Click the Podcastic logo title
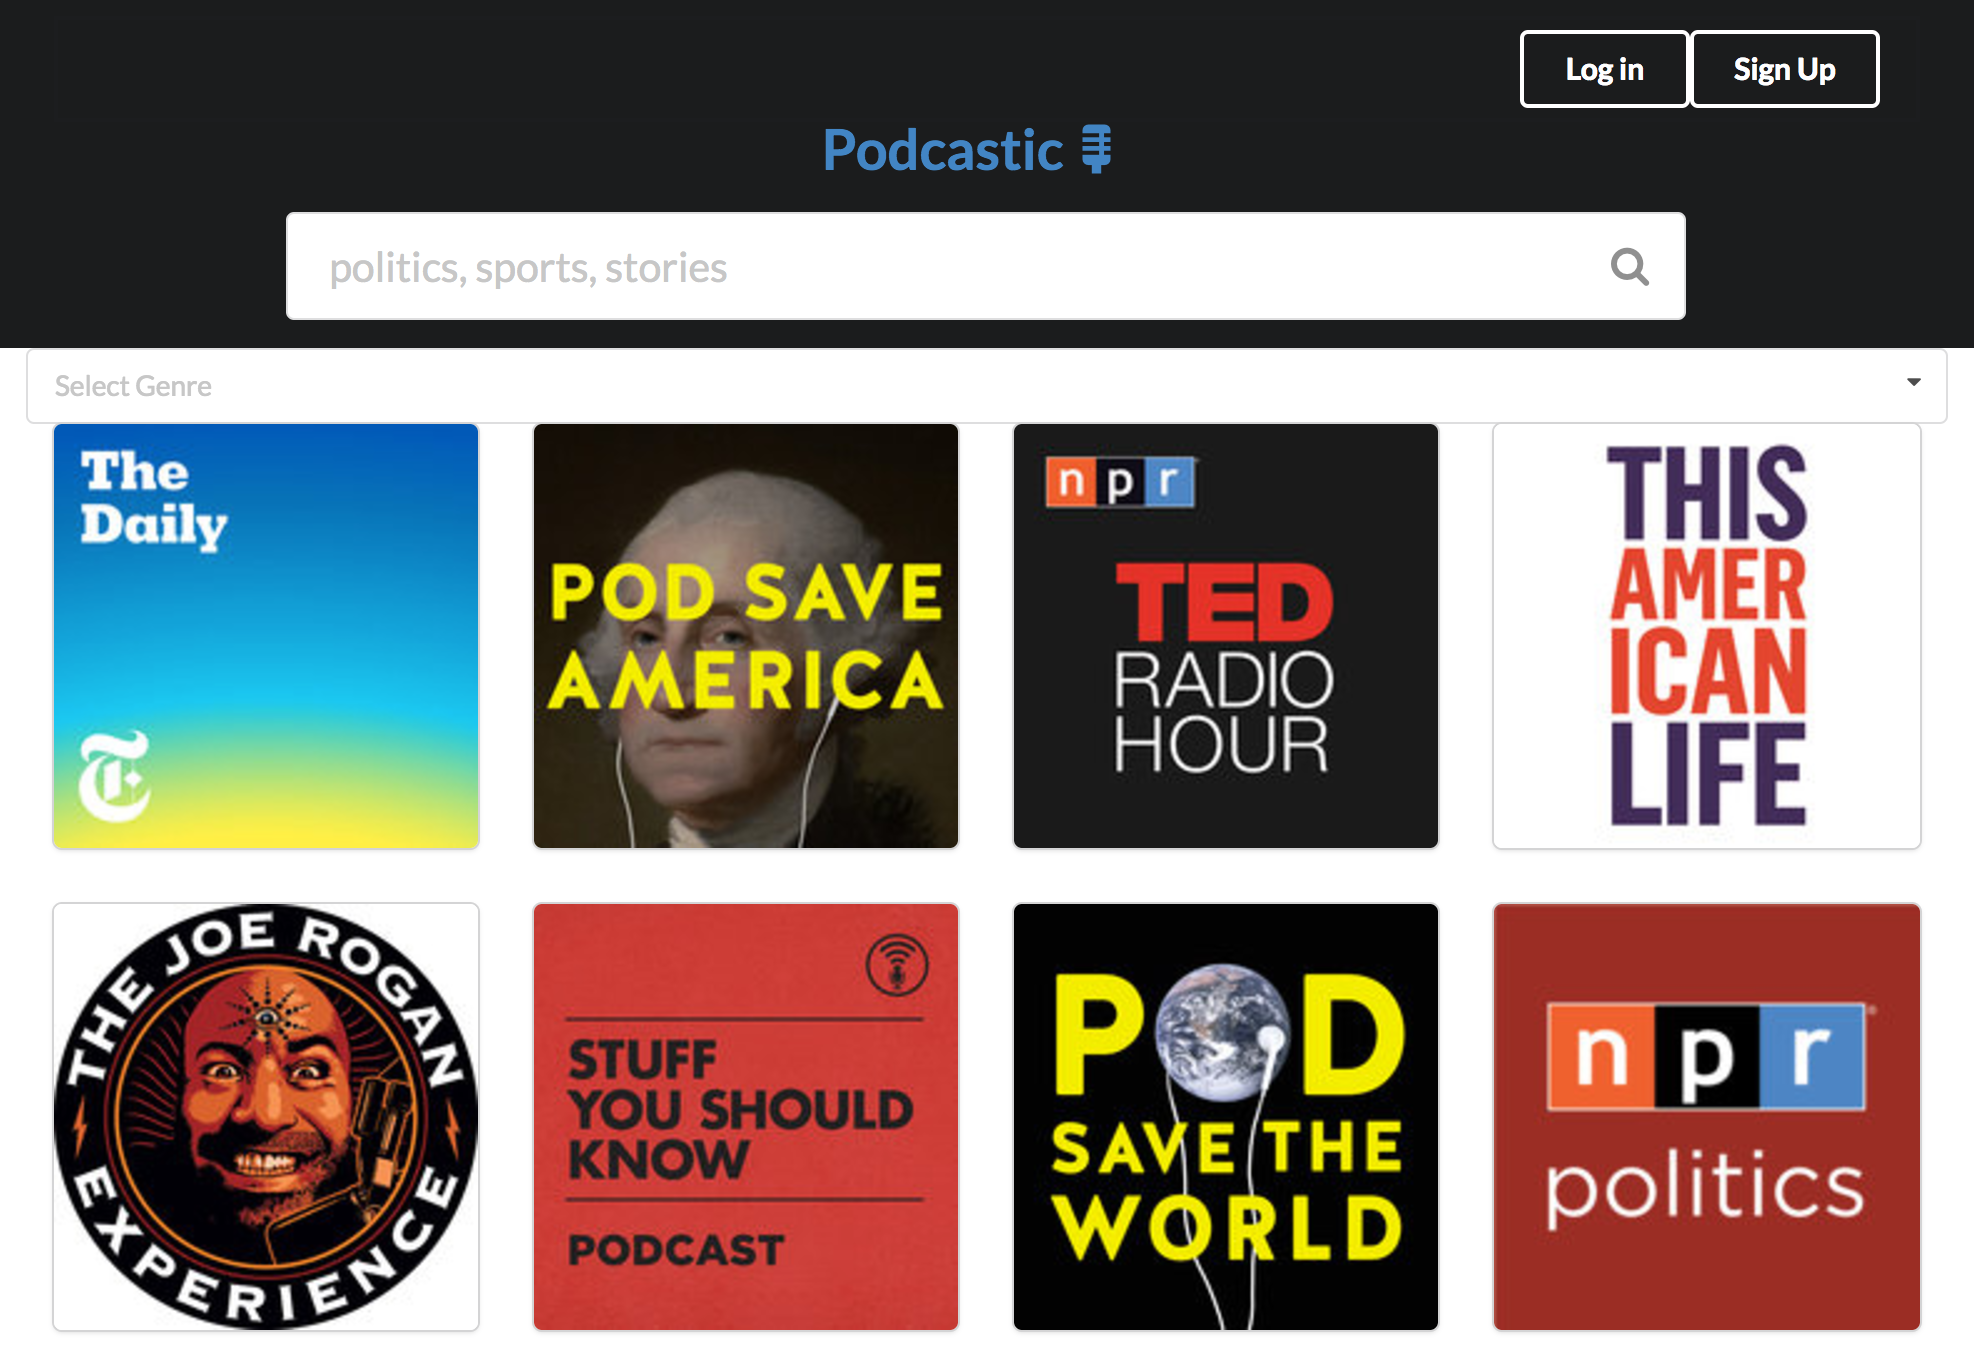This screenshot has width=1974, height=1356. pyautogui.click(x=942, y=150)
